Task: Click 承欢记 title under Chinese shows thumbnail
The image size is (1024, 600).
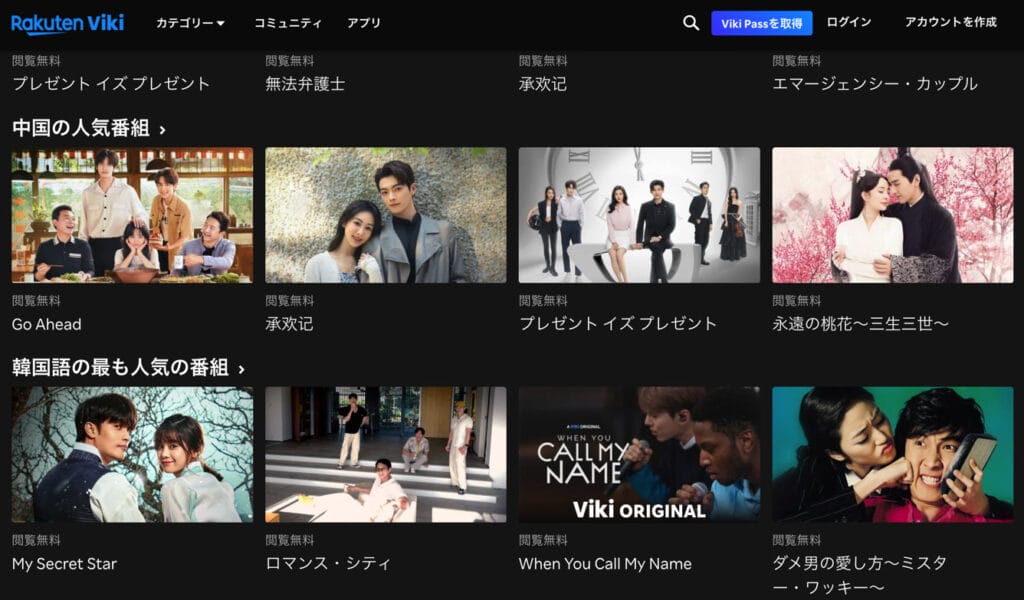Action: click(x=289, y=324)
